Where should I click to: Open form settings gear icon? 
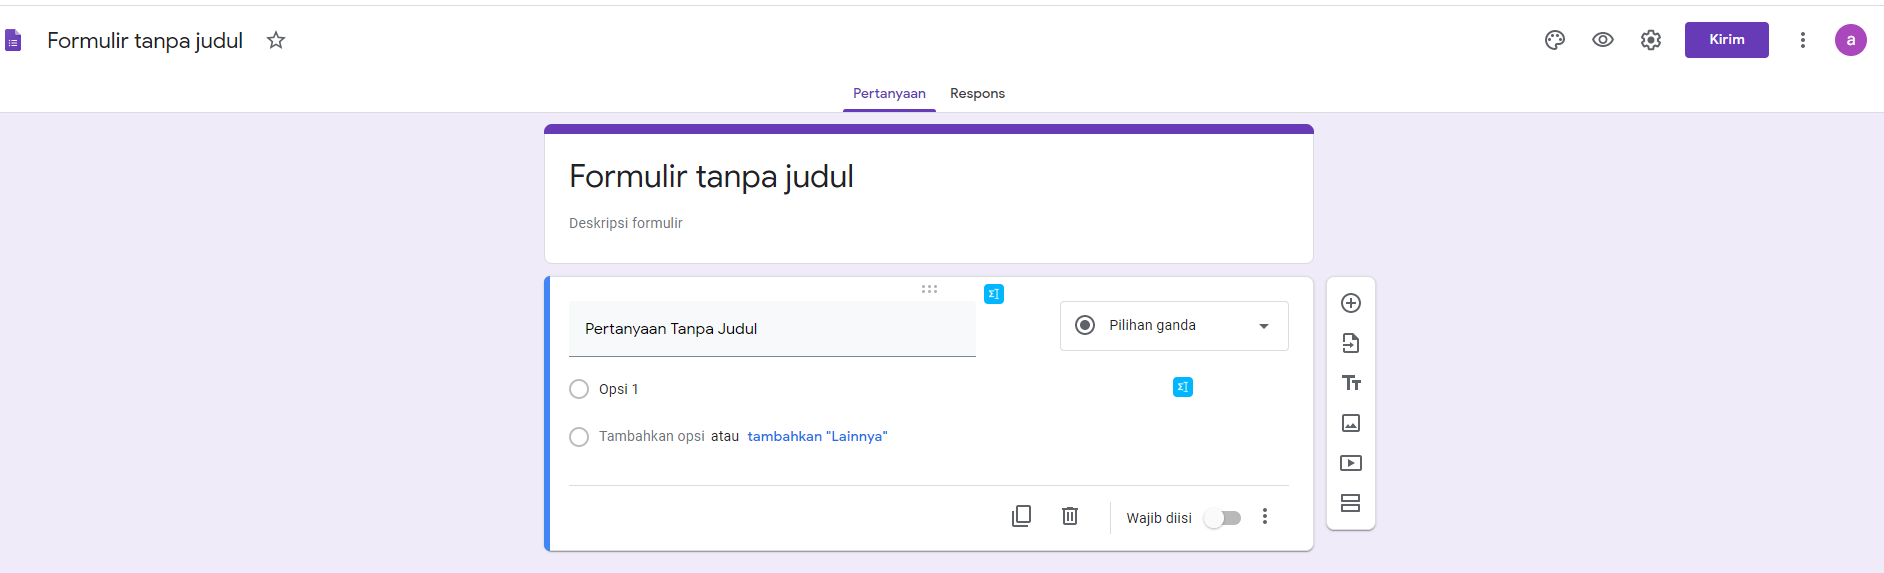coord(1651,40)
